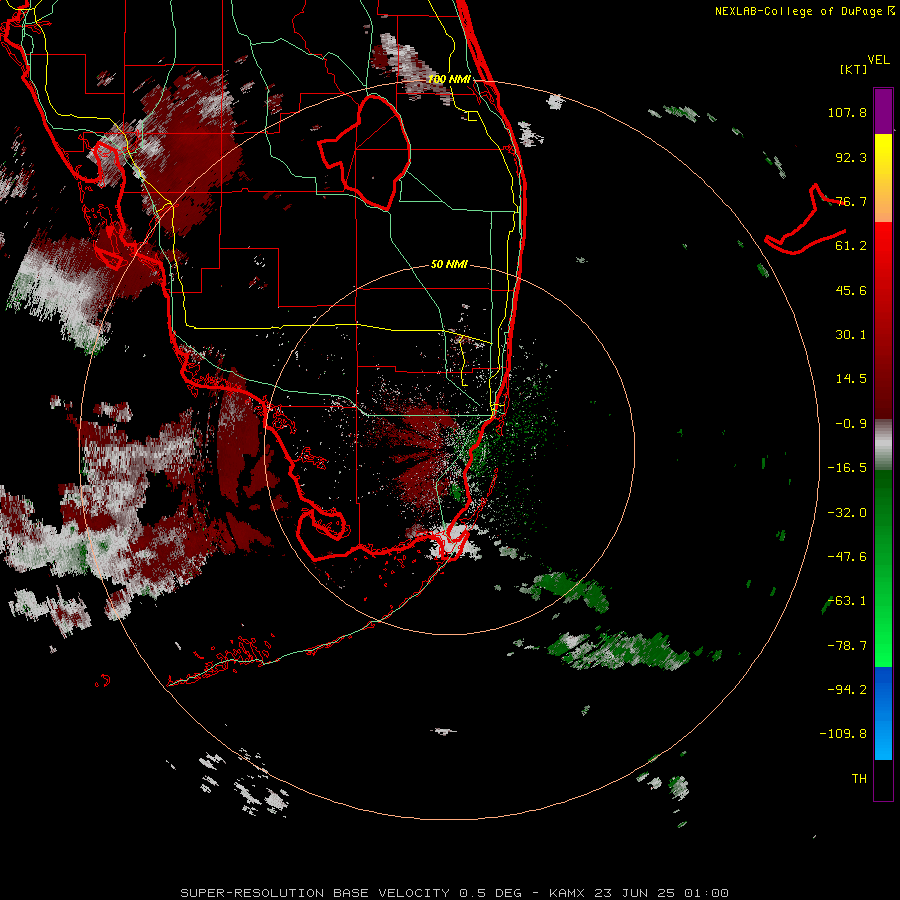Pick the black TH segment of the color bar
This screenshot has height=900, width=900.
click(x=883, y=779)
